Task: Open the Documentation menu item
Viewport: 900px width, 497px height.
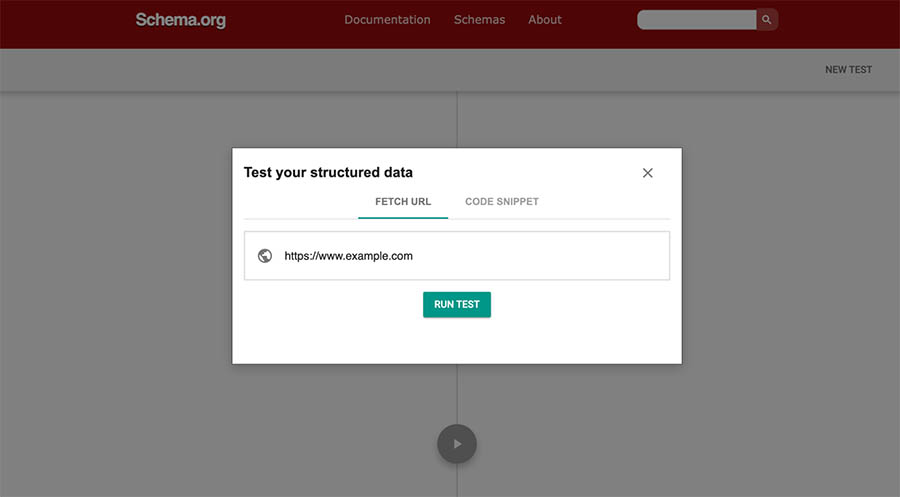Action: [x=387, y=20]
